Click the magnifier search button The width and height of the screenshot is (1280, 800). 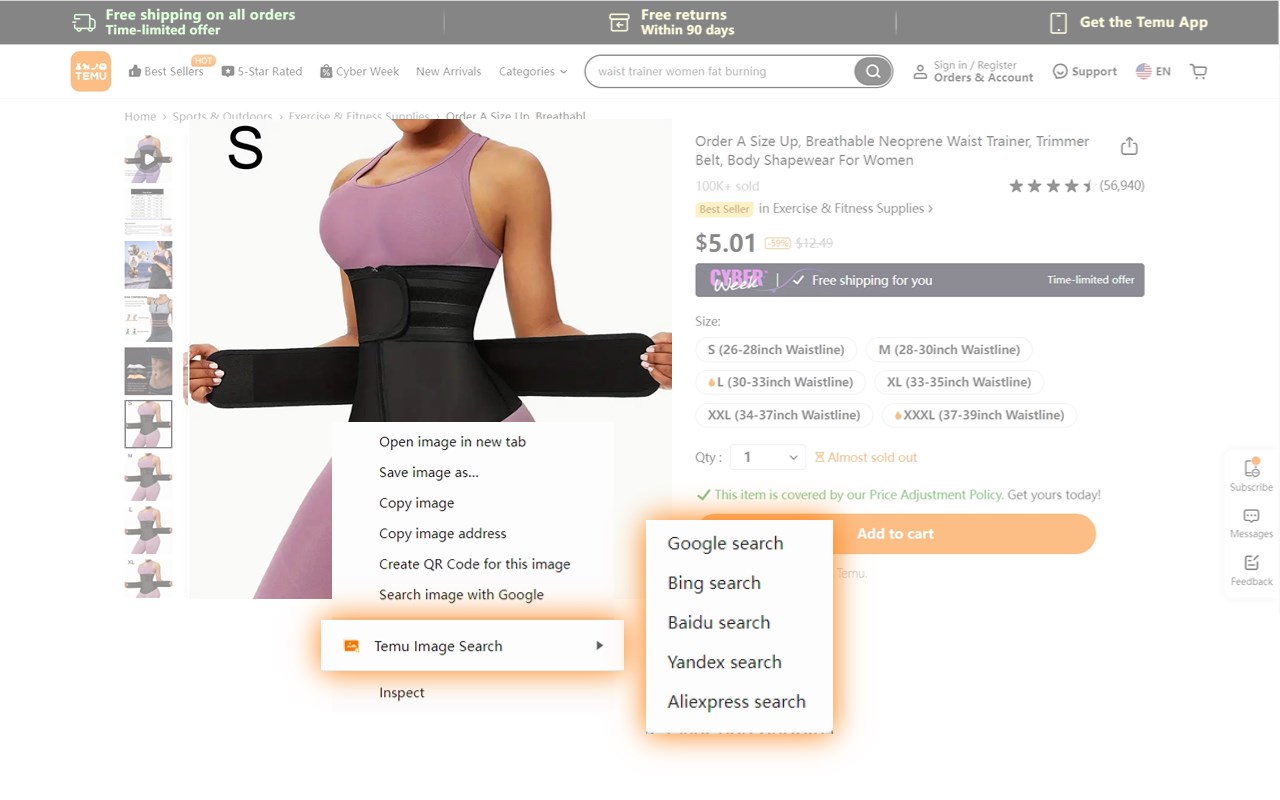[873, 71]
